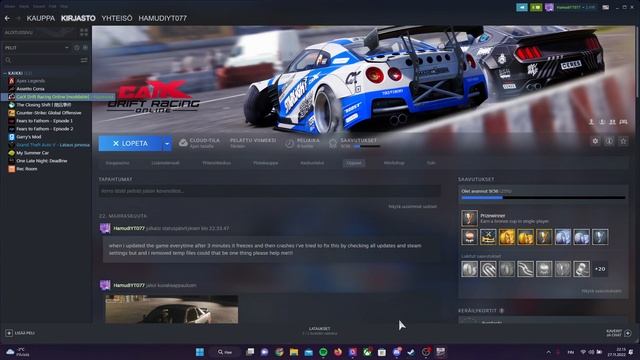Click the Saavutukset achievements badge icon
Image resolution: width=640 pixels, height=360 pixels.
[333, 143]
